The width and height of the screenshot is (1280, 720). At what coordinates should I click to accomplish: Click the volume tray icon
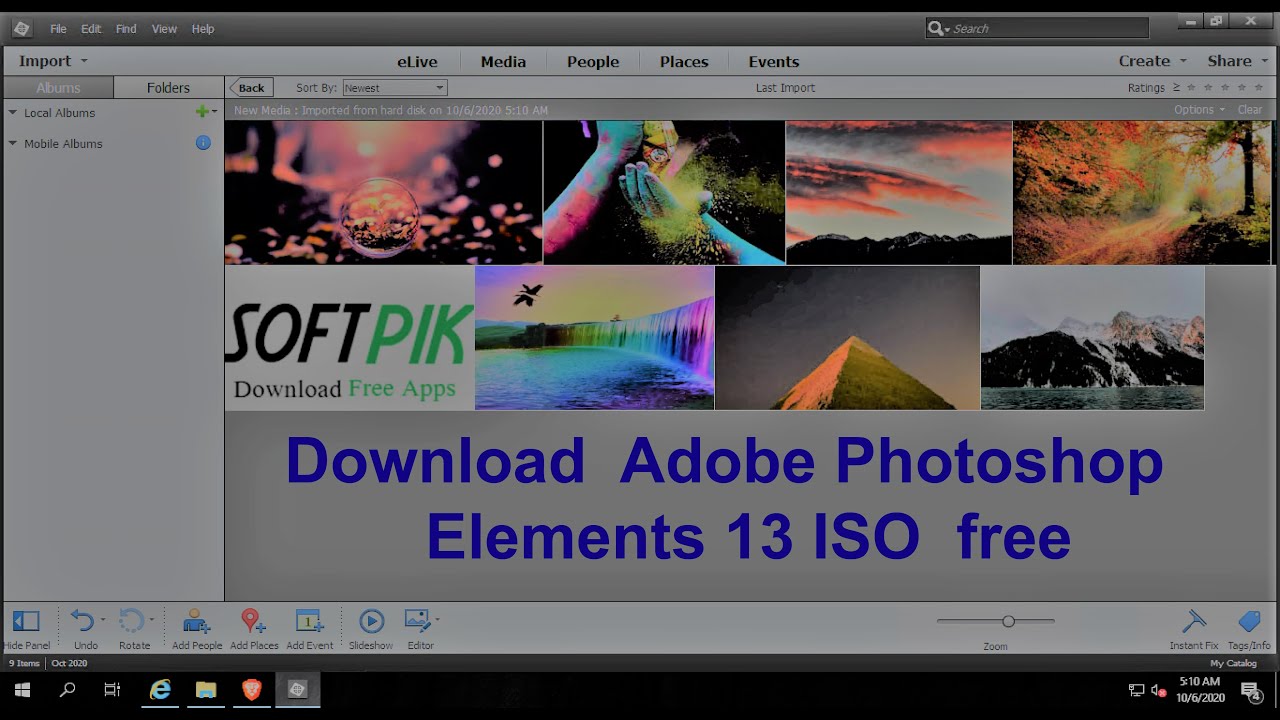[1159, 690]
